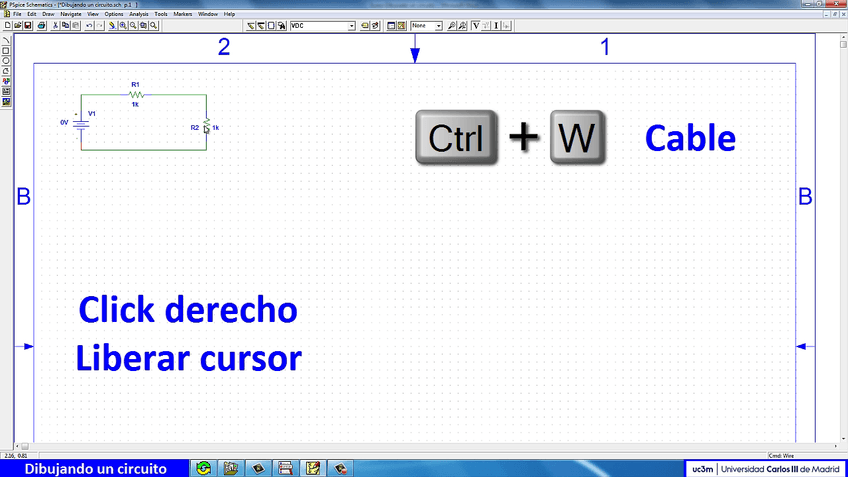Click the horizontal scrollbar left arrow
Image resolution: width=848 pixels, height=477 pixels.
click(x=17, y=446)
